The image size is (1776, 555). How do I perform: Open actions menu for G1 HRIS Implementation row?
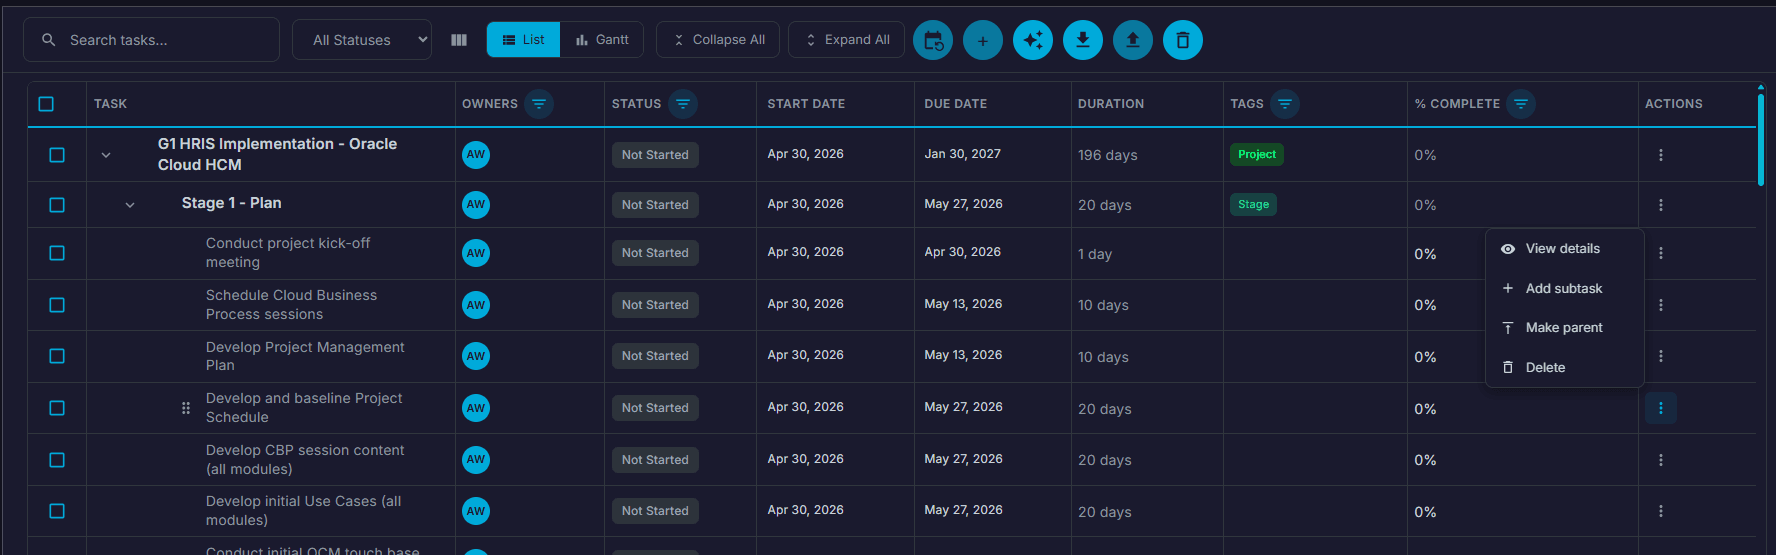click(x=1661, y=155)
